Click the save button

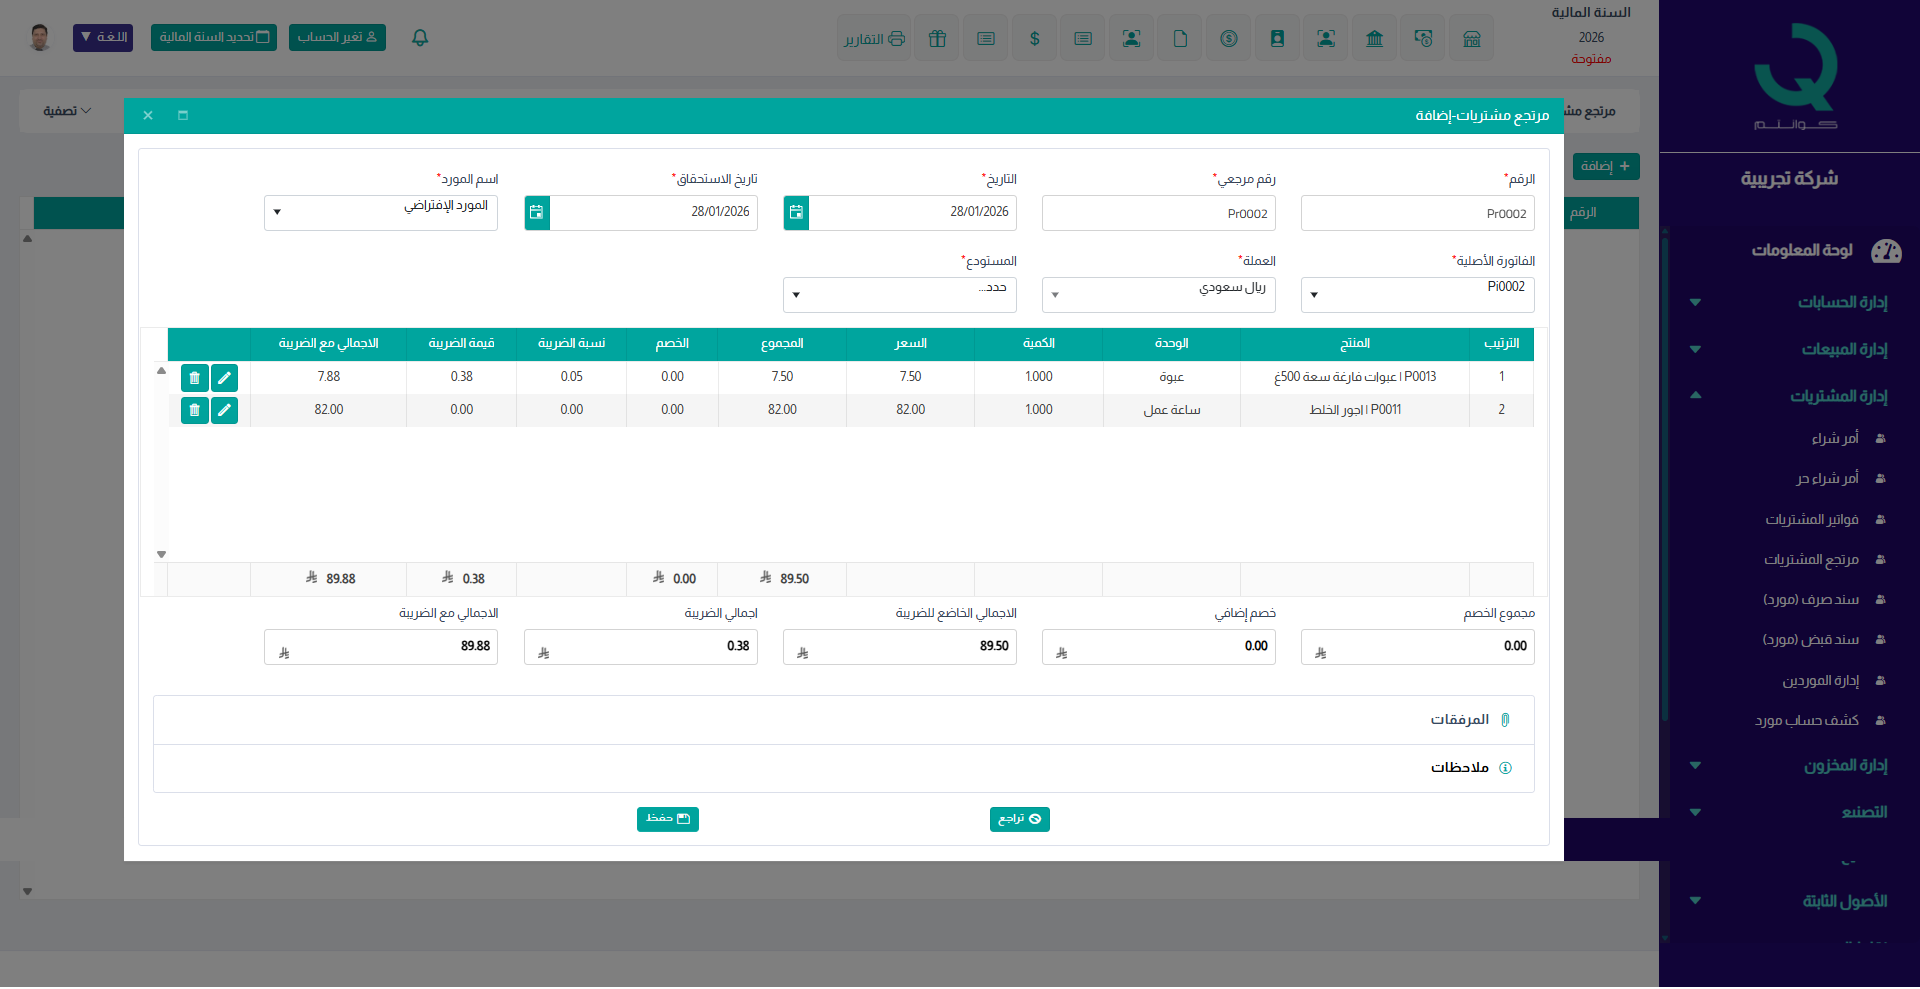(x=667, y=819)
